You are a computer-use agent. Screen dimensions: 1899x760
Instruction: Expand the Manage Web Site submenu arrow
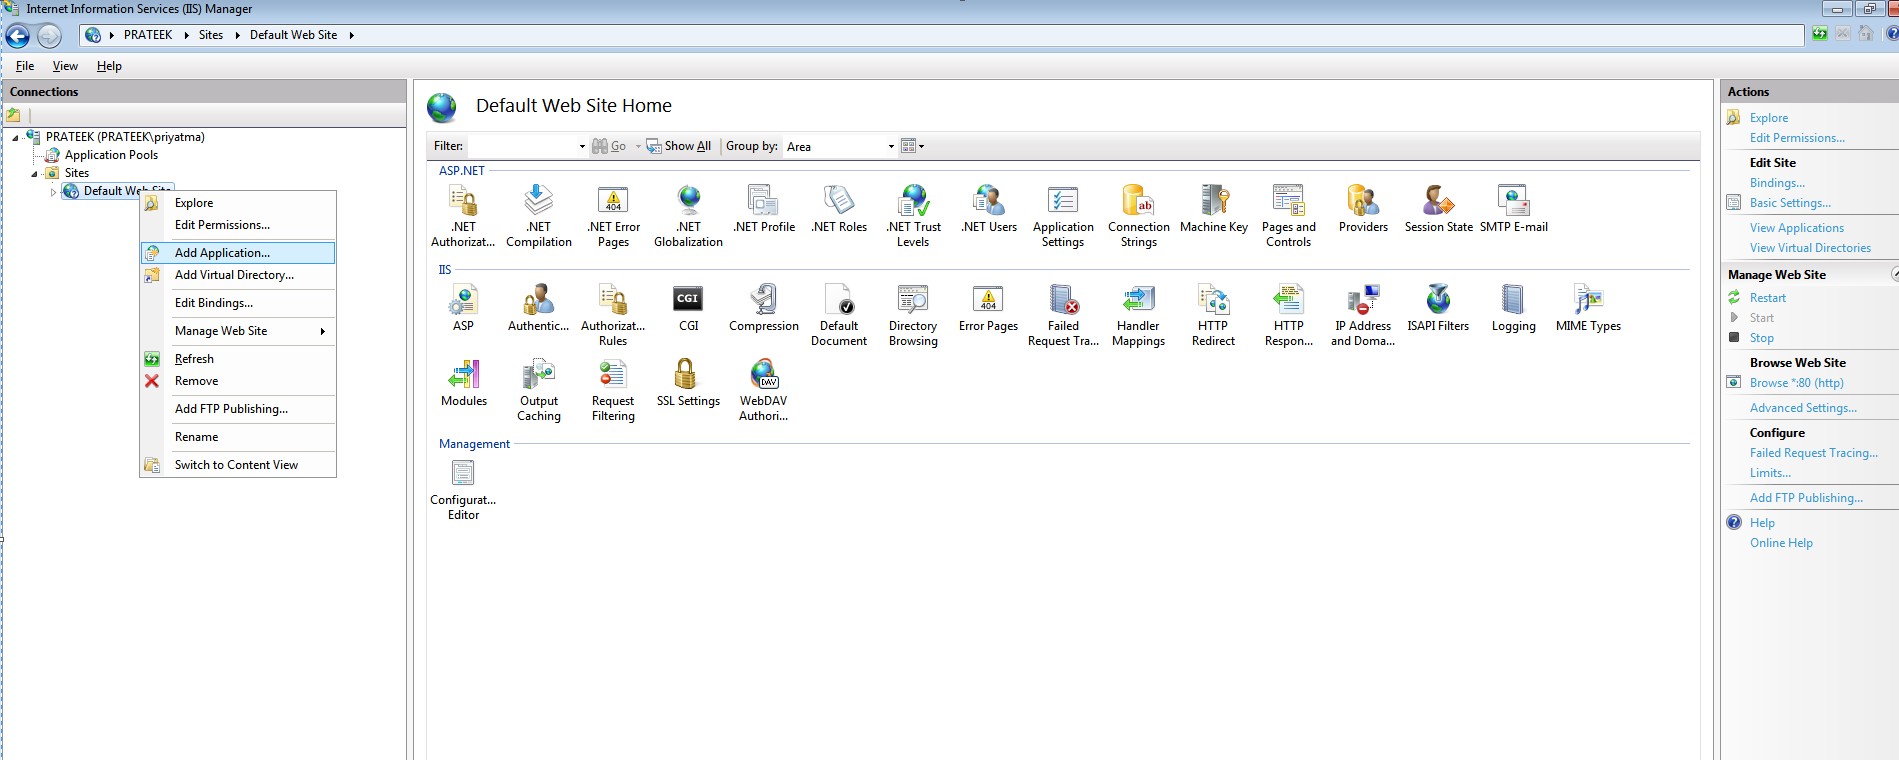(x=323, y=331)
